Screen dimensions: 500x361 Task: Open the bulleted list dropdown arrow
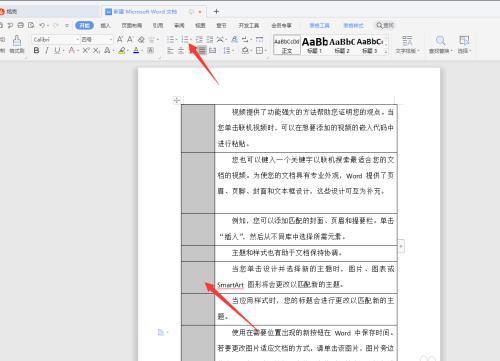[176, 40]
